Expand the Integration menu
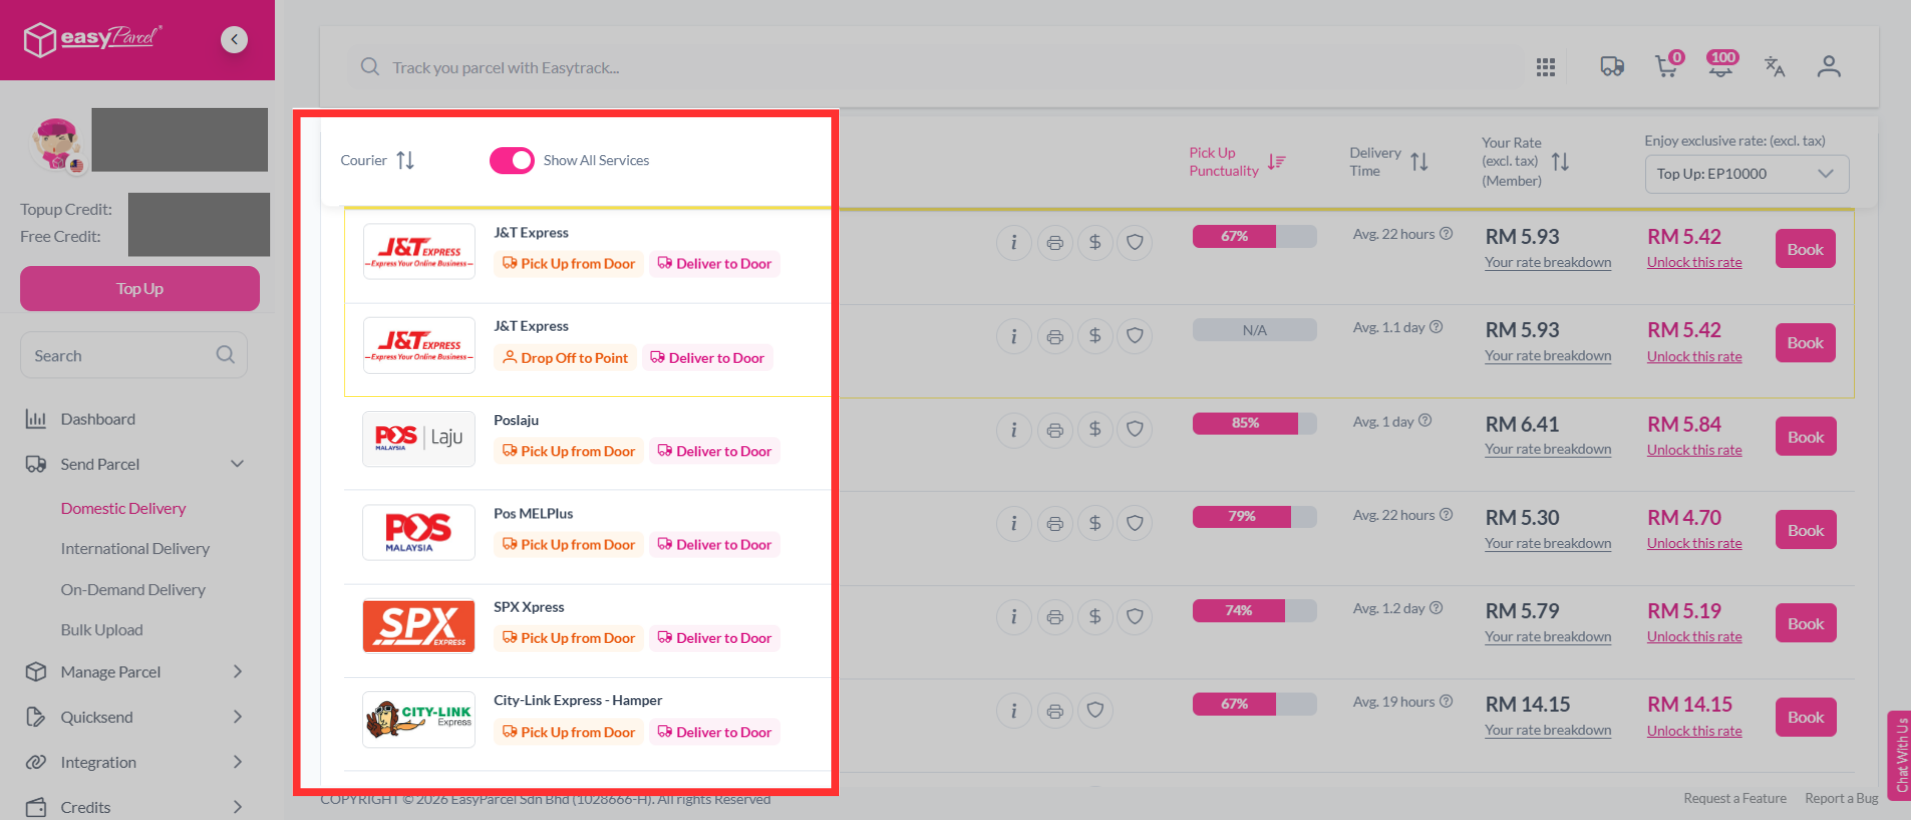Viewport: 1911px width, 820px height. click(237, 762)
